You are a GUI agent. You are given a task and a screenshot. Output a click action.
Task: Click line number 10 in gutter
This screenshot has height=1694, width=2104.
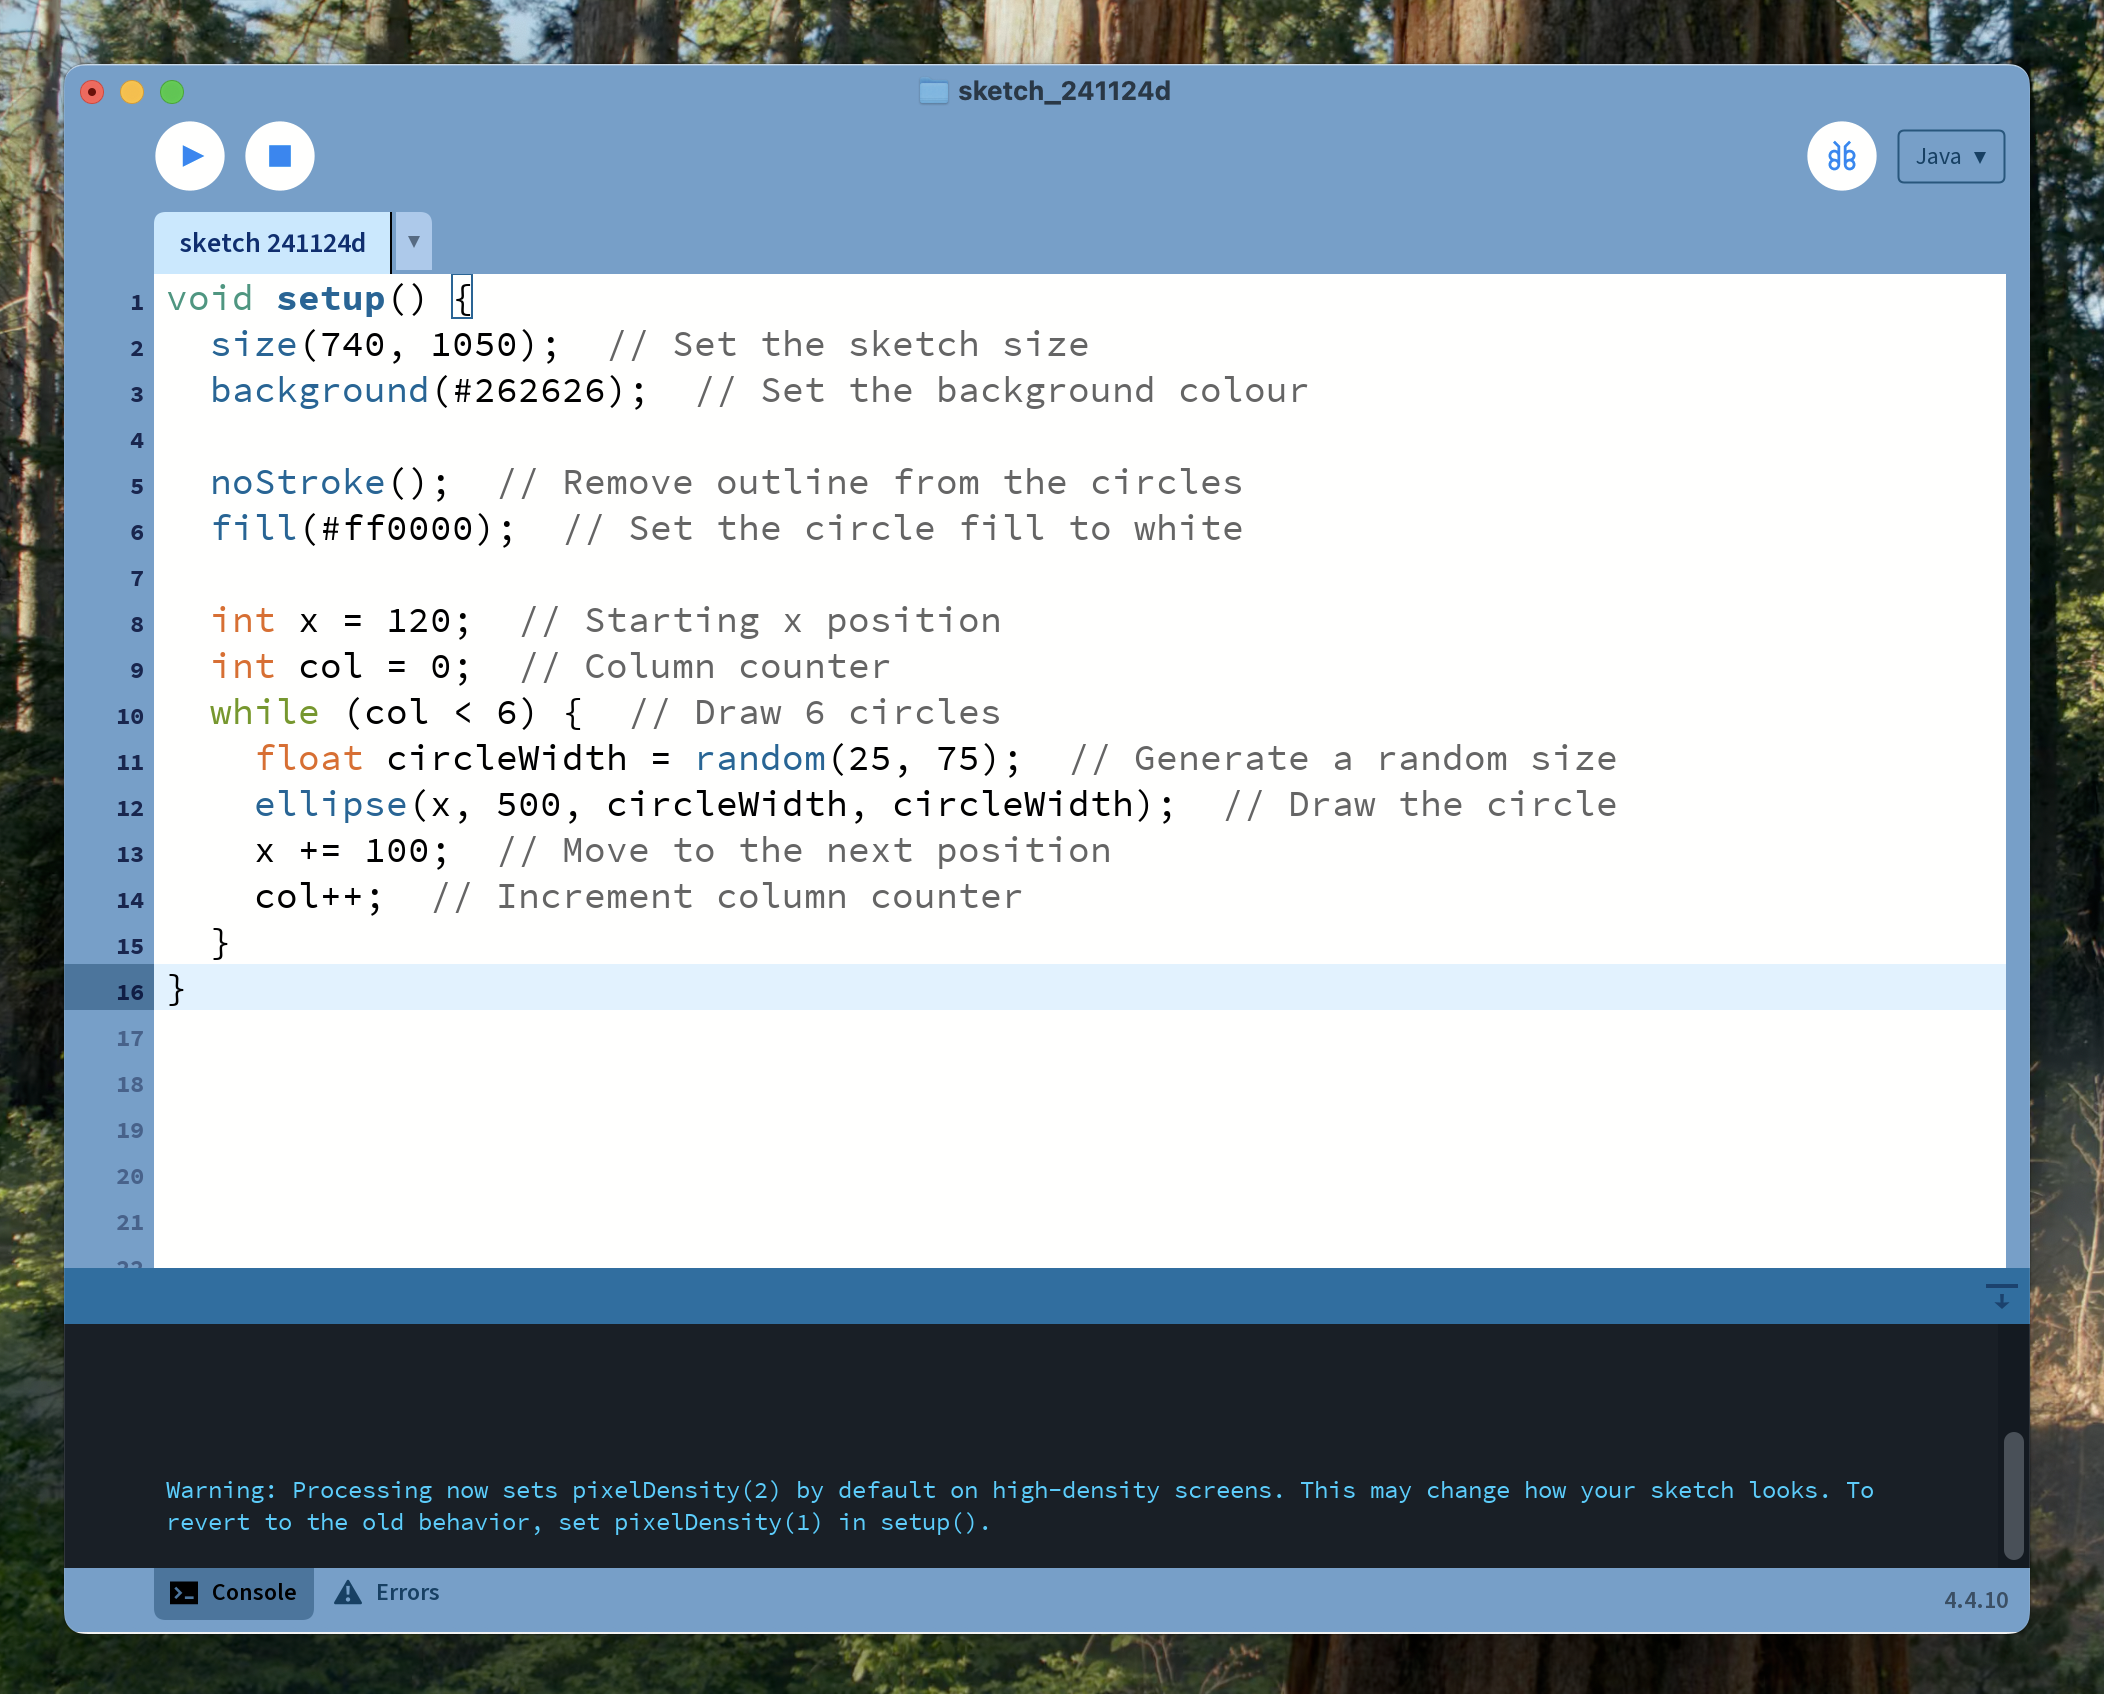coord(130,716)
